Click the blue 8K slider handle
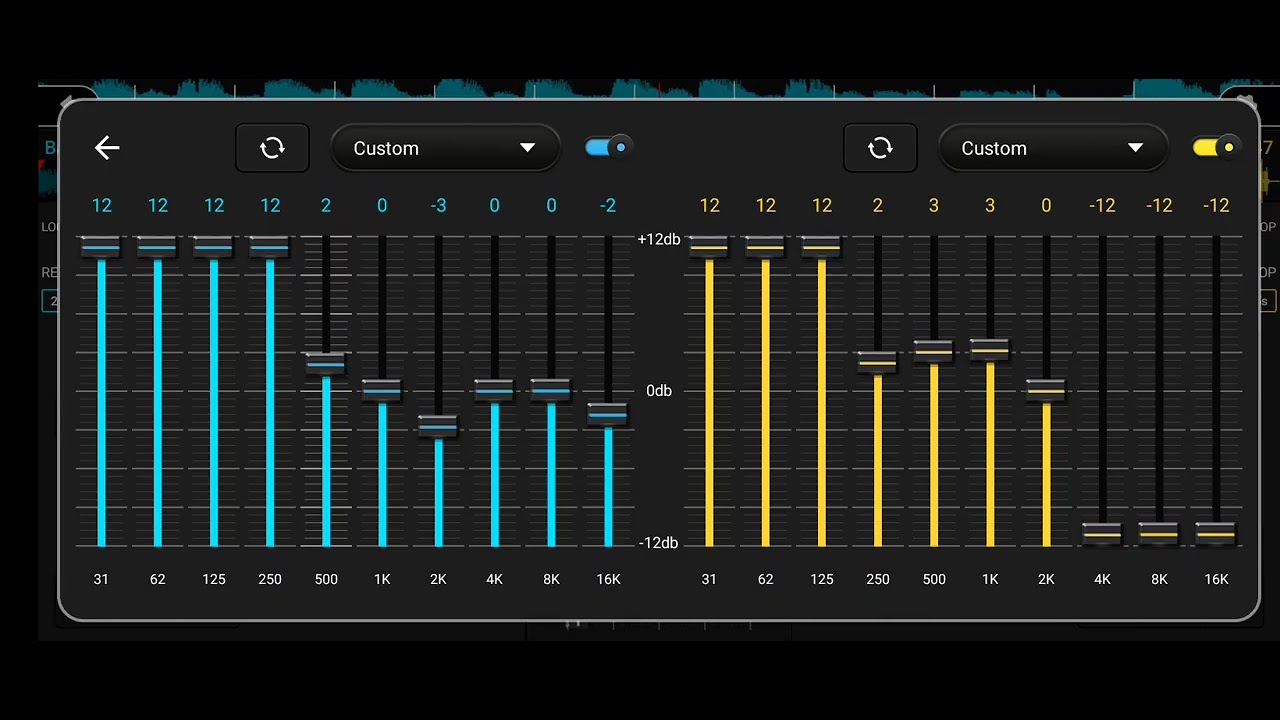This screenshot has width=1280, height=720. (551, 390)
